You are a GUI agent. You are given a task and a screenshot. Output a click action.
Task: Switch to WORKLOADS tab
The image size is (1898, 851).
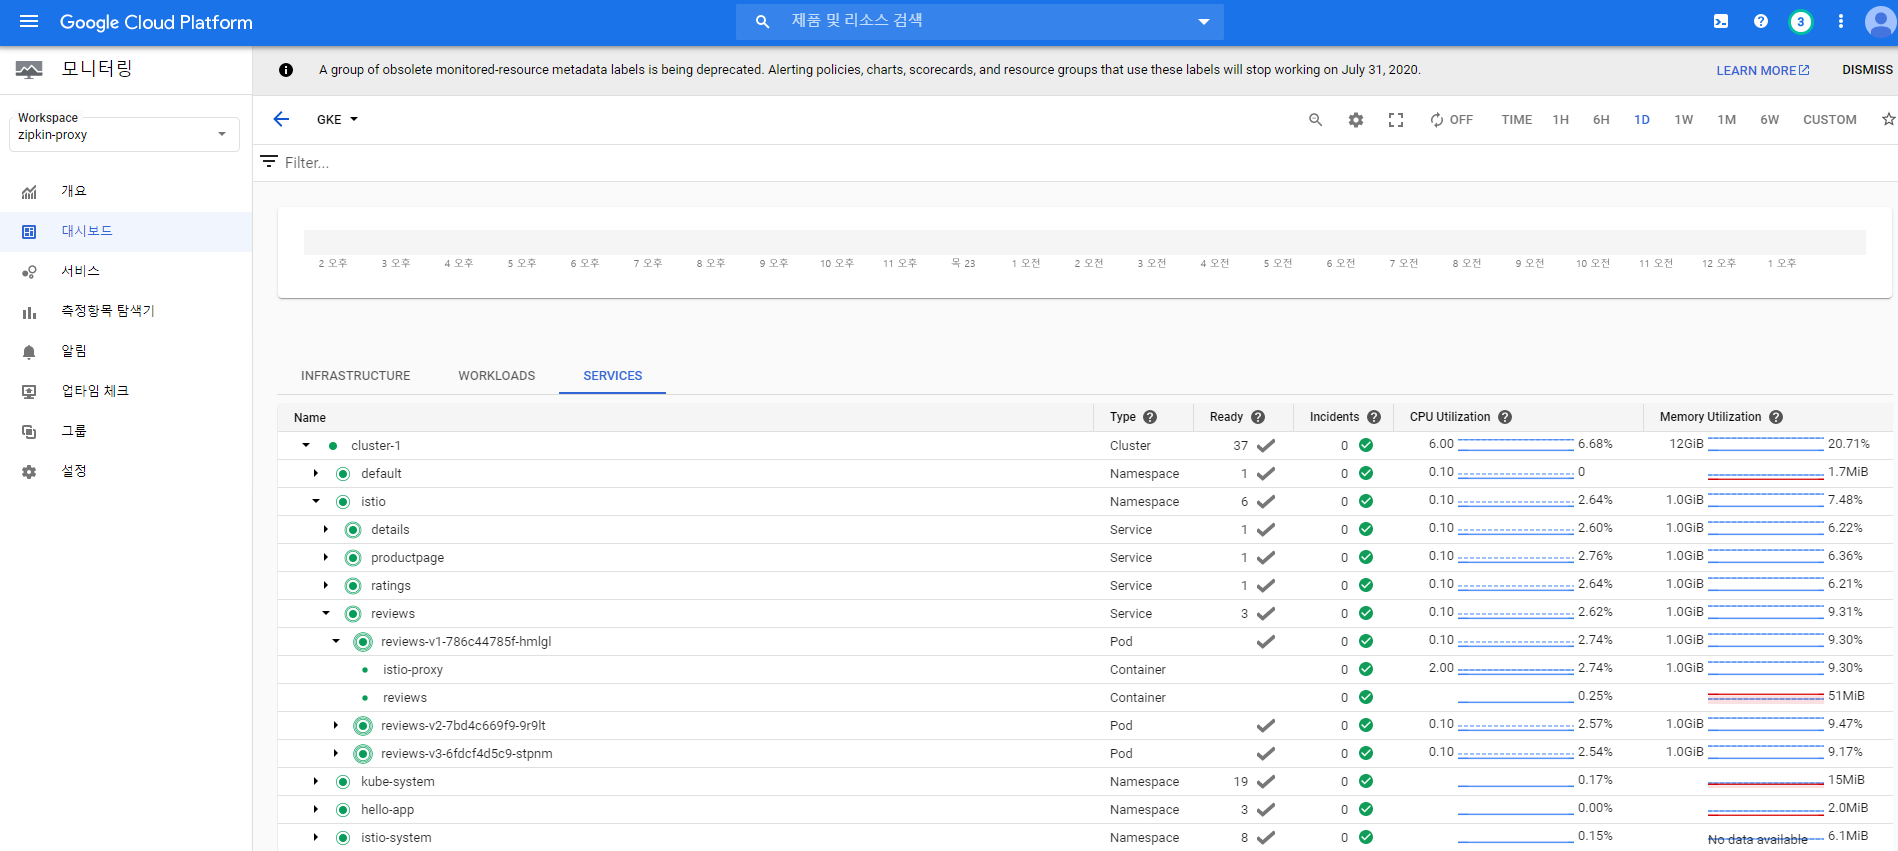(497, 376)
